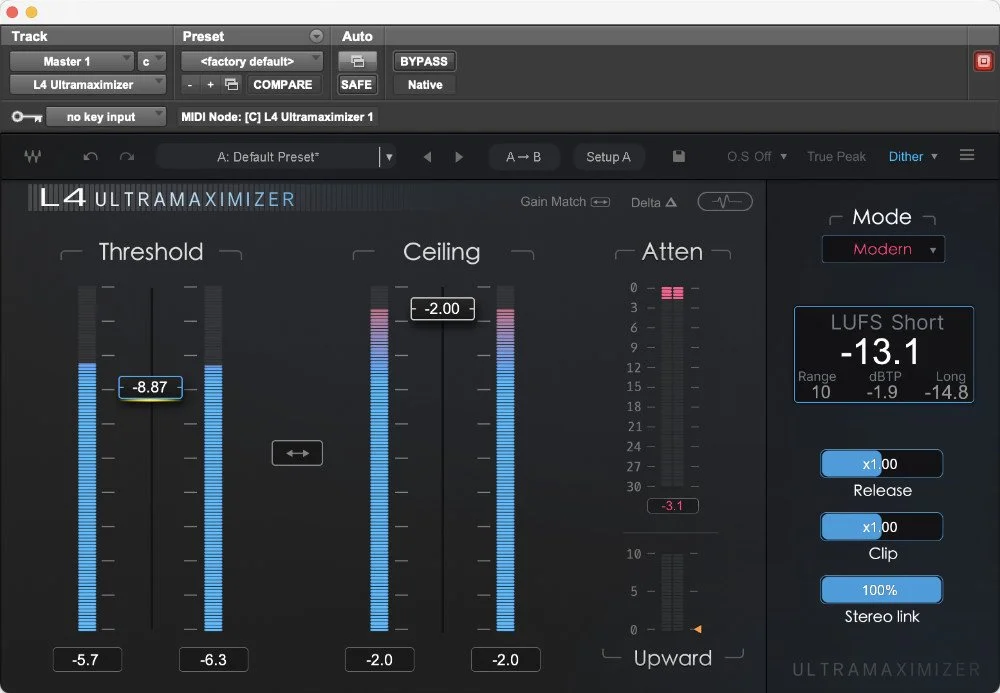This screenshot has width=1000, height=693.
Task: Redo the last plugin change
Action: [127, 156]
